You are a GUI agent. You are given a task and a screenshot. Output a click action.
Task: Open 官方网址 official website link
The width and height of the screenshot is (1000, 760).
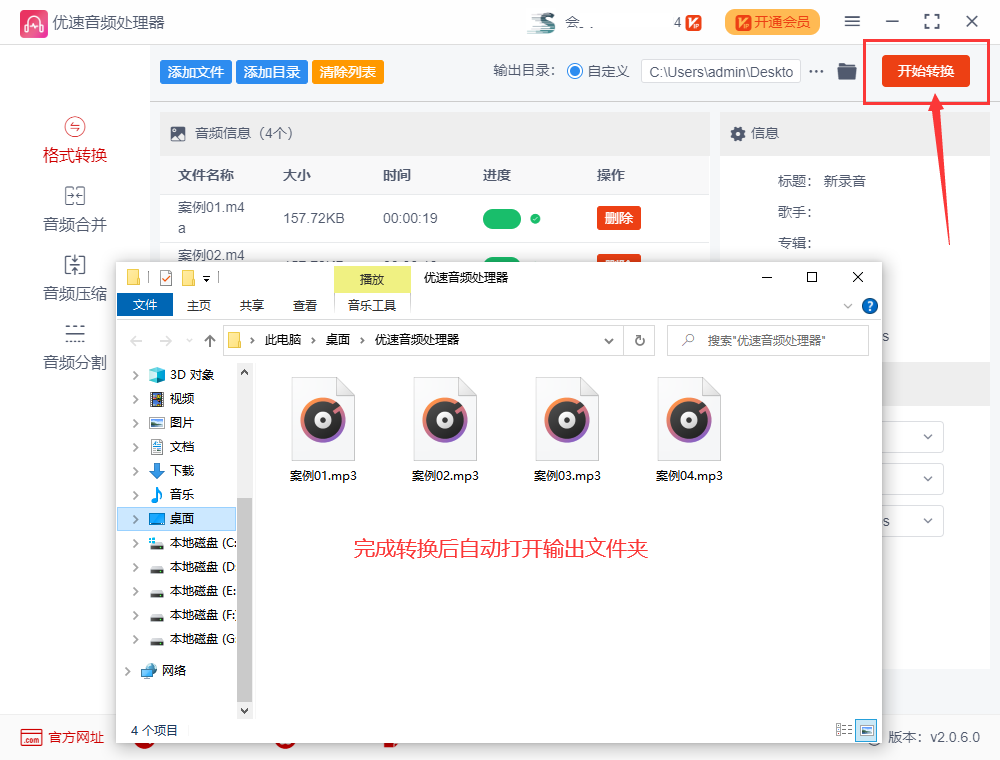pos(62,738)
